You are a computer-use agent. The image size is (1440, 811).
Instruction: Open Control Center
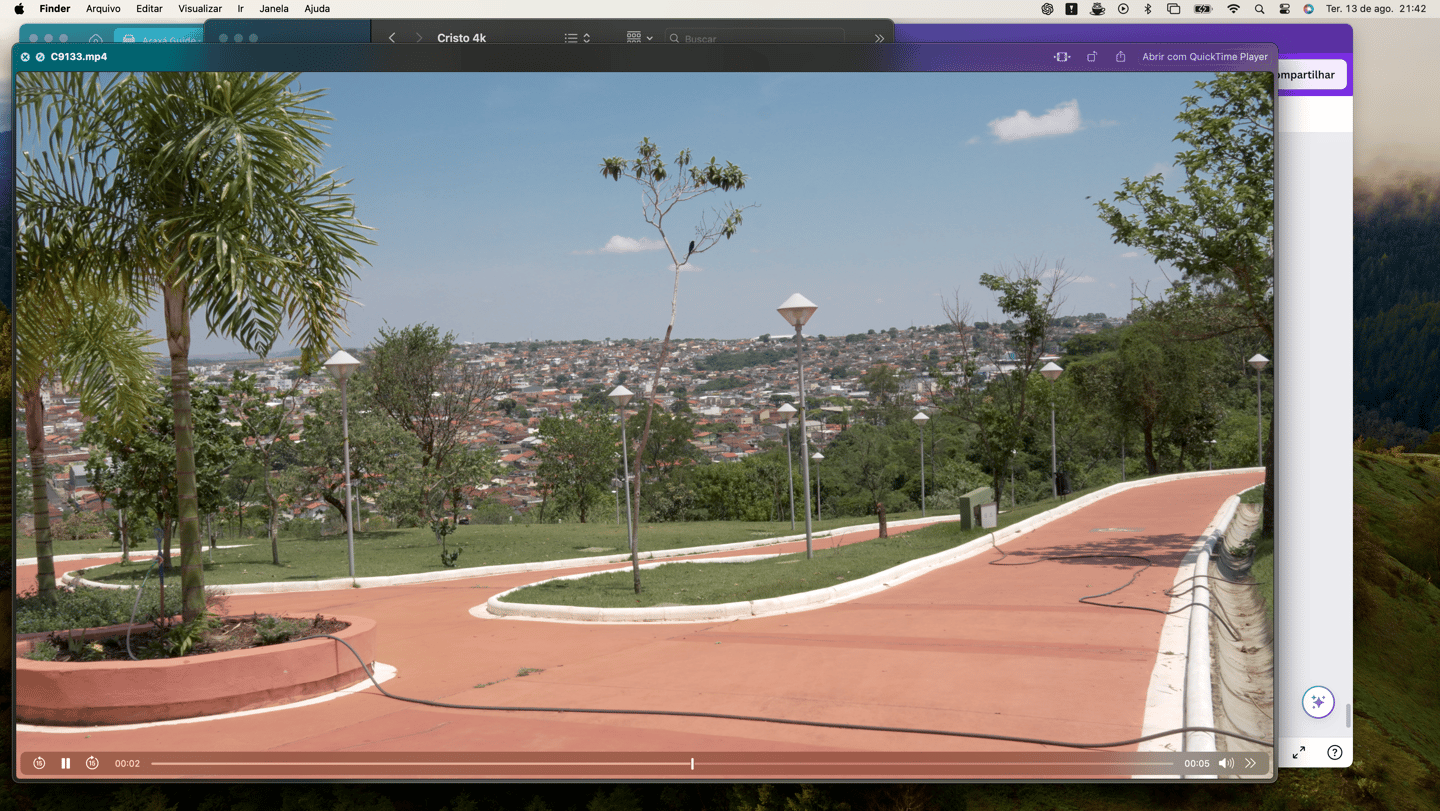point(1285,9)
